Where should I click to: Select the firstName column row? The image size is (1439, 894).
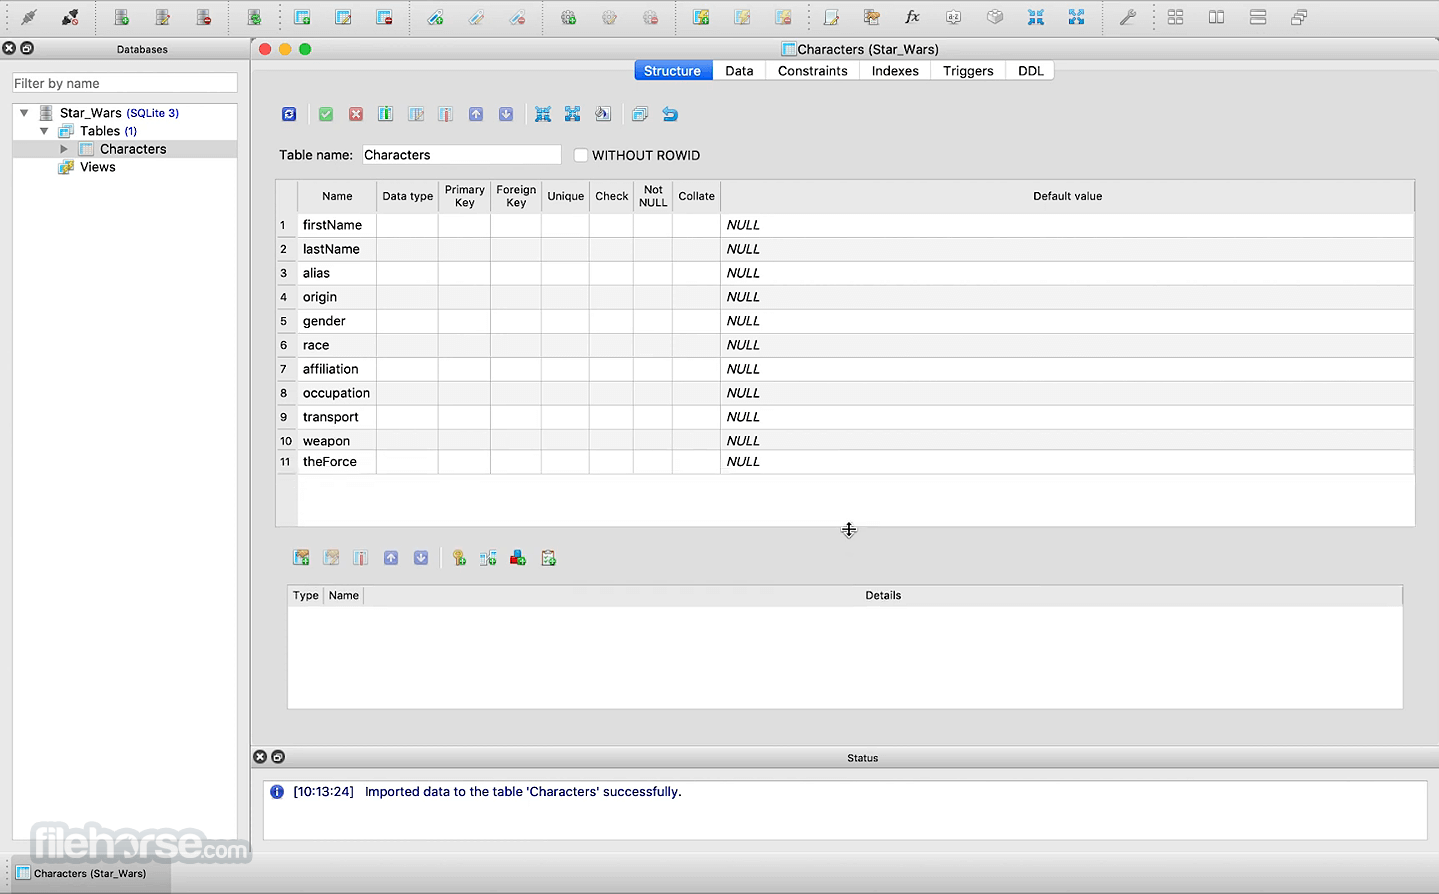tap(845, 225)
